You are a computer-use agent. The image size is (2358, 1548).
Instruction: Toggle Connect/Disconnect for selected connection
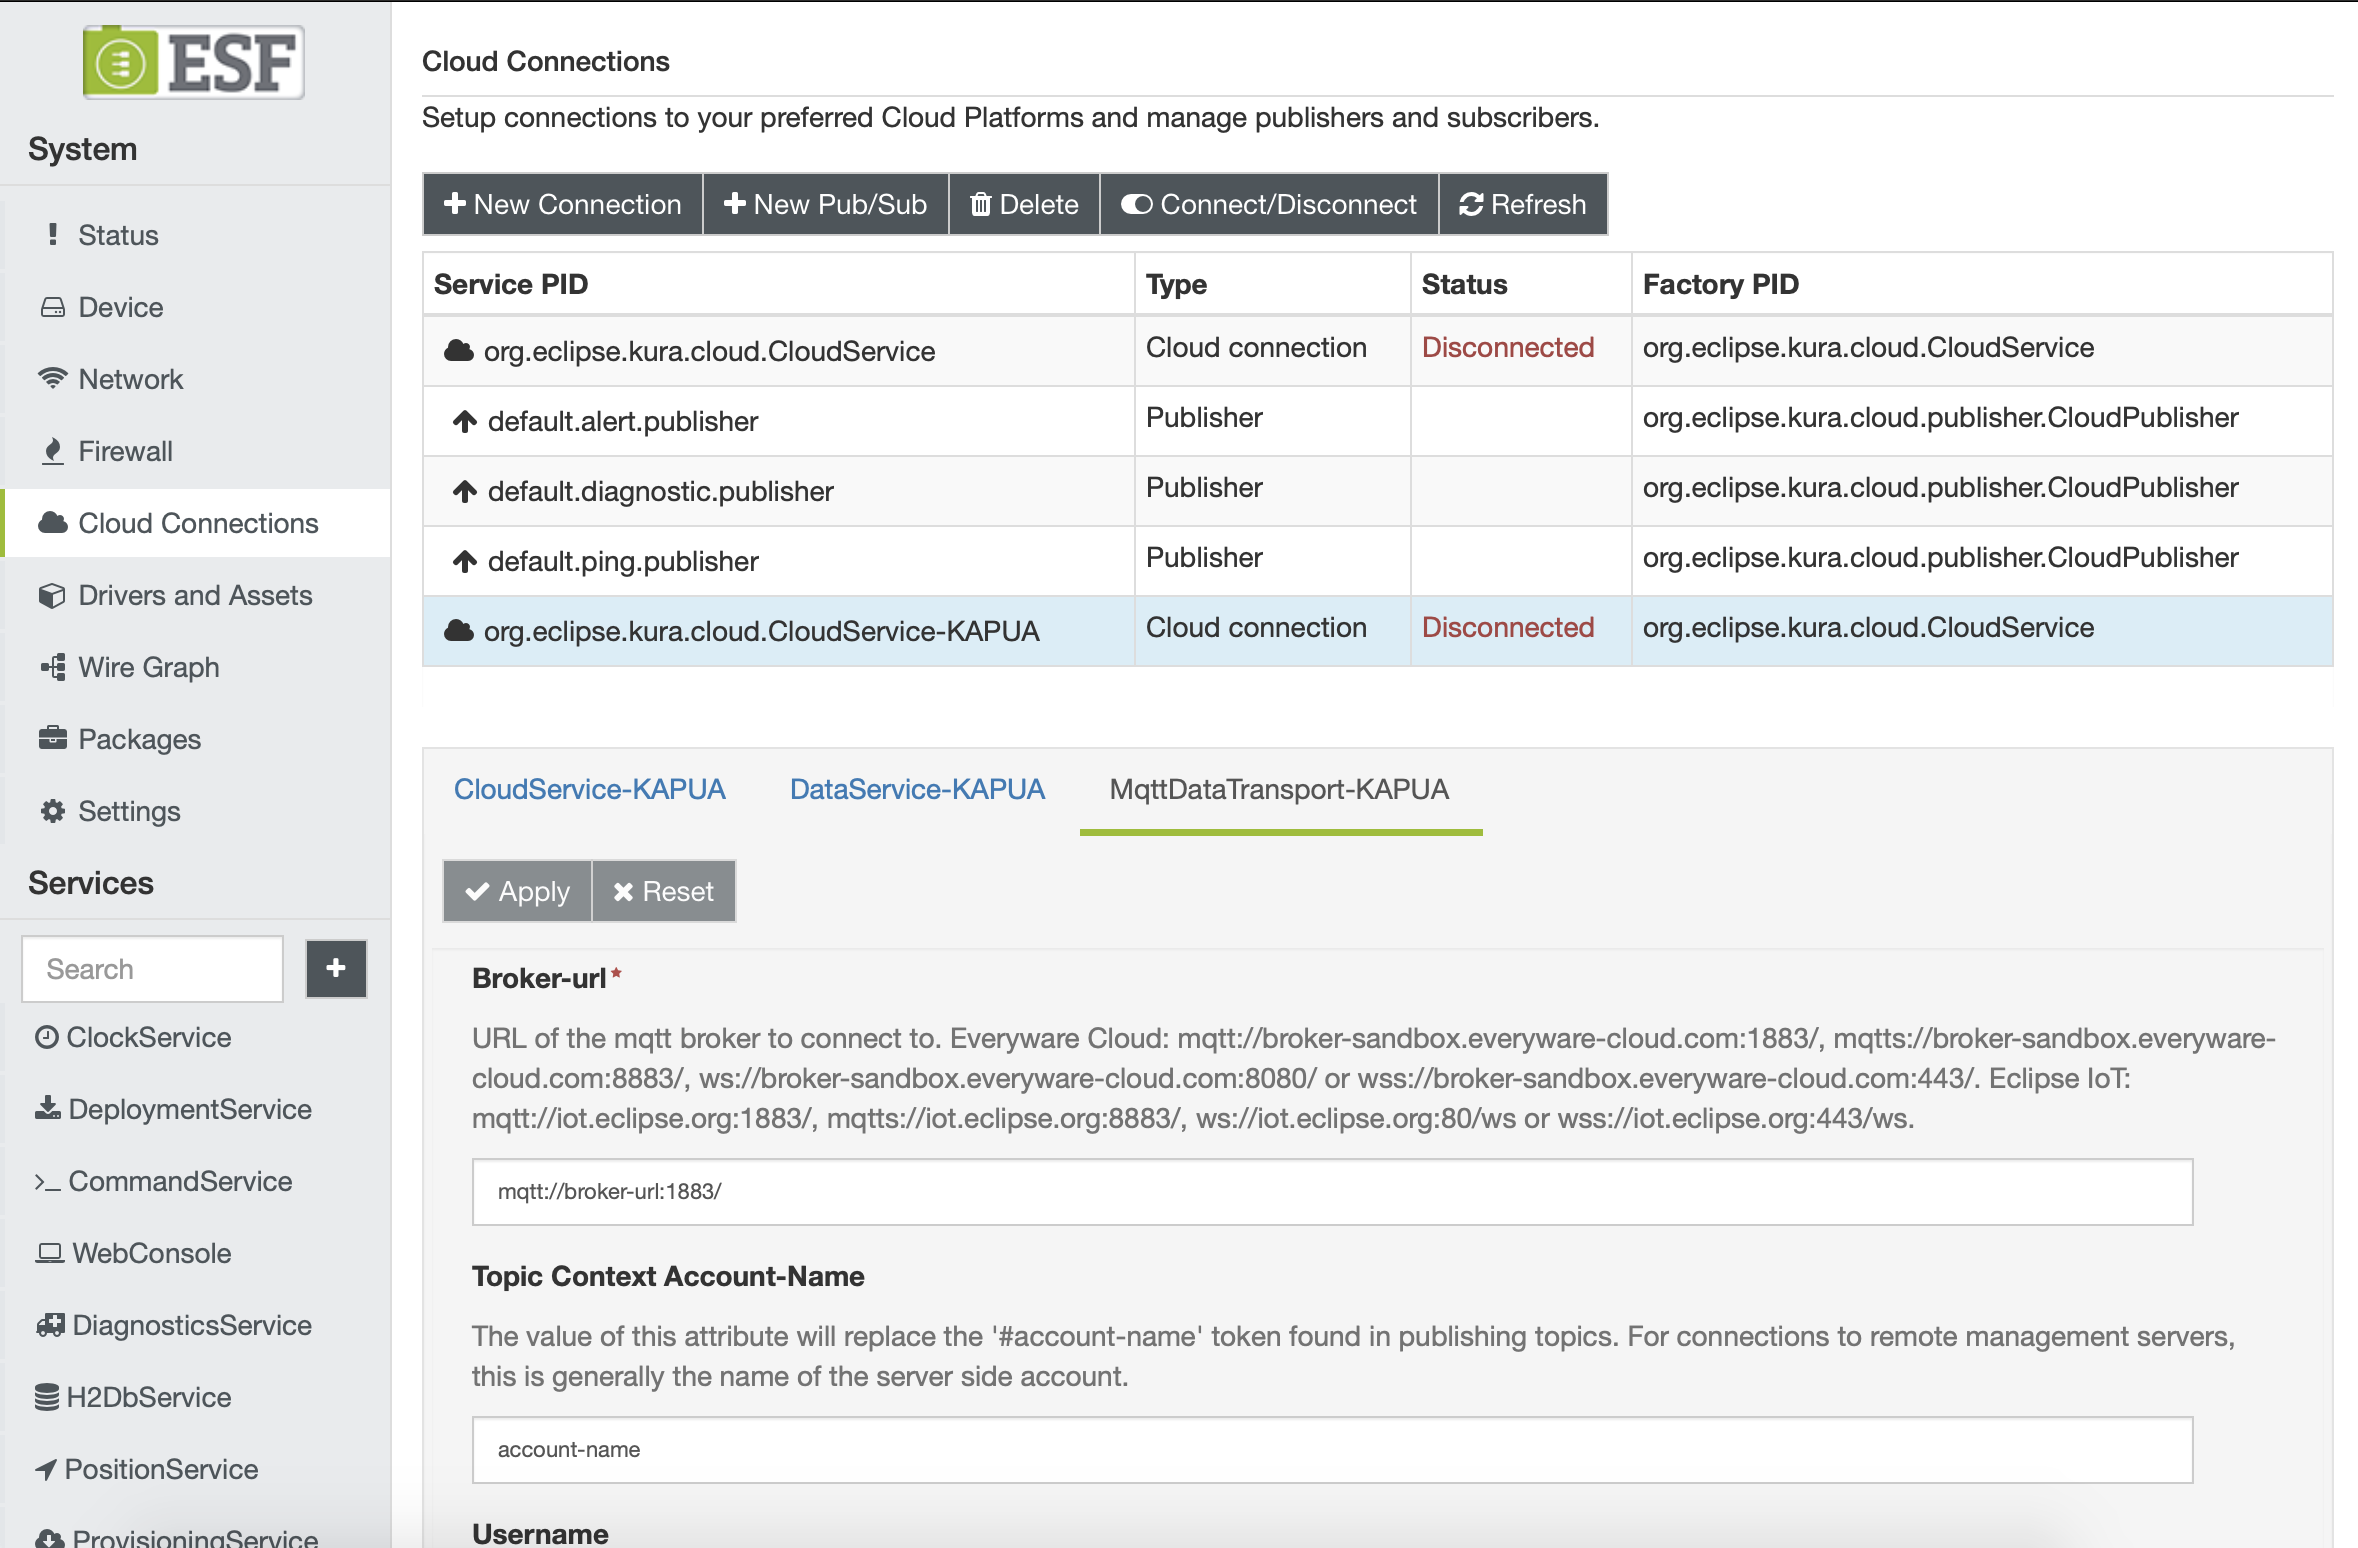pos(1269,204)
